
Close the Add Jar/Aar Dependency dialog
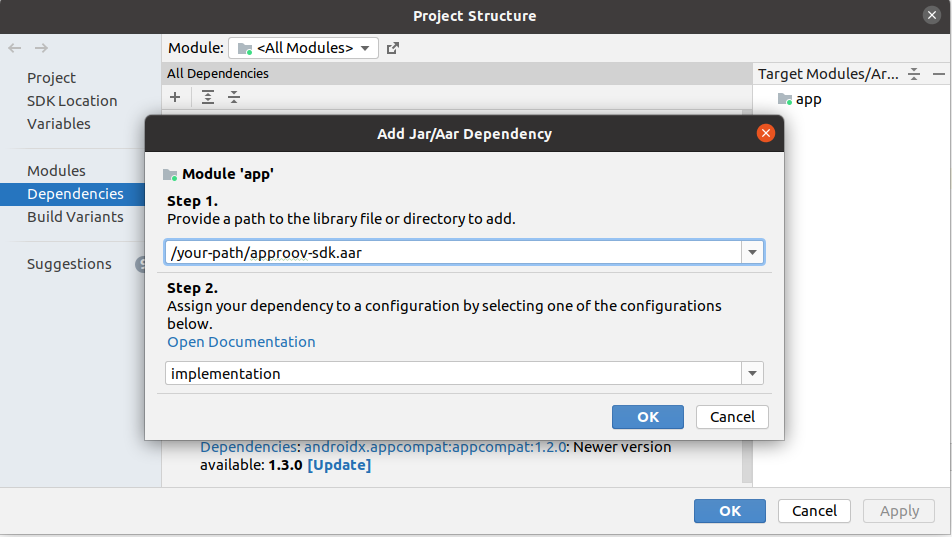(766, 133)
